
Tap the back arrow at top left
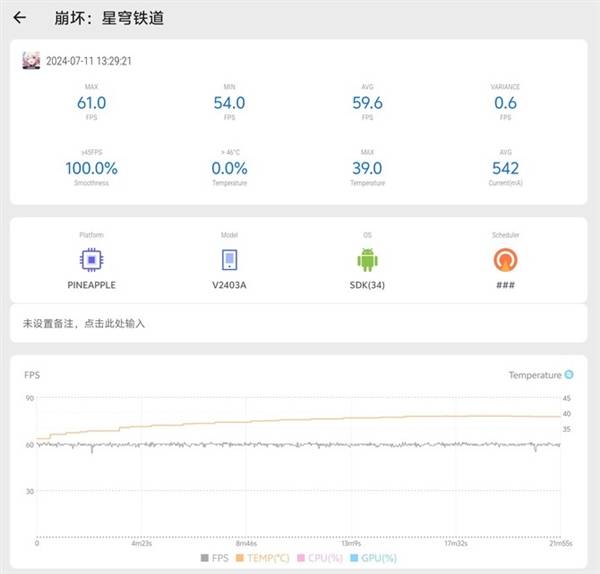click(x=20, y=18)
